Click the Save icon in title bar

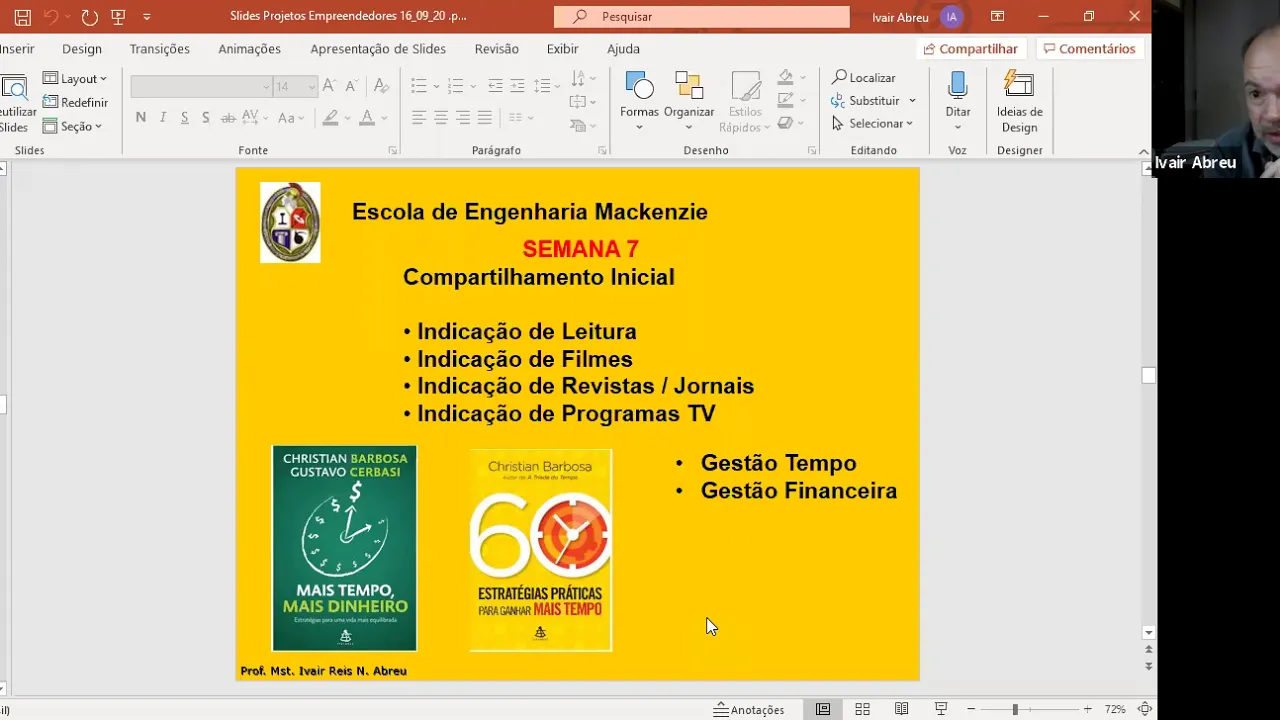point(22,17)
